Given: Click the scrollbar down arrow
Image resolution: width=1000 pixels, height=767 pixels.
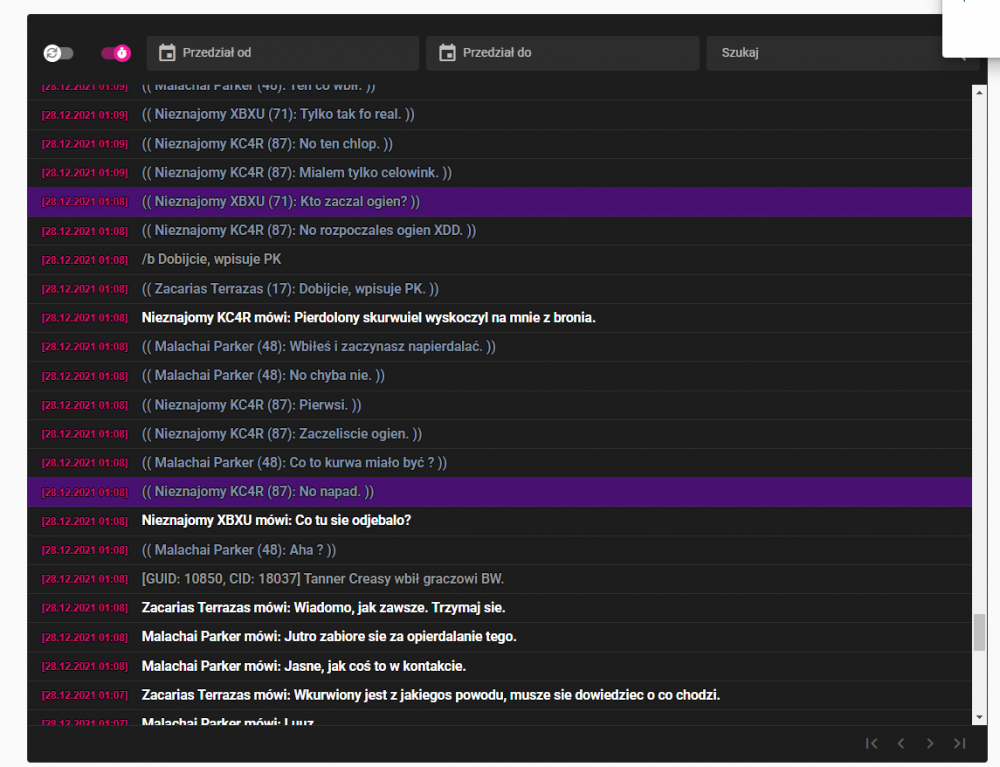Looking at the screenshot, I should coord(979,717).
